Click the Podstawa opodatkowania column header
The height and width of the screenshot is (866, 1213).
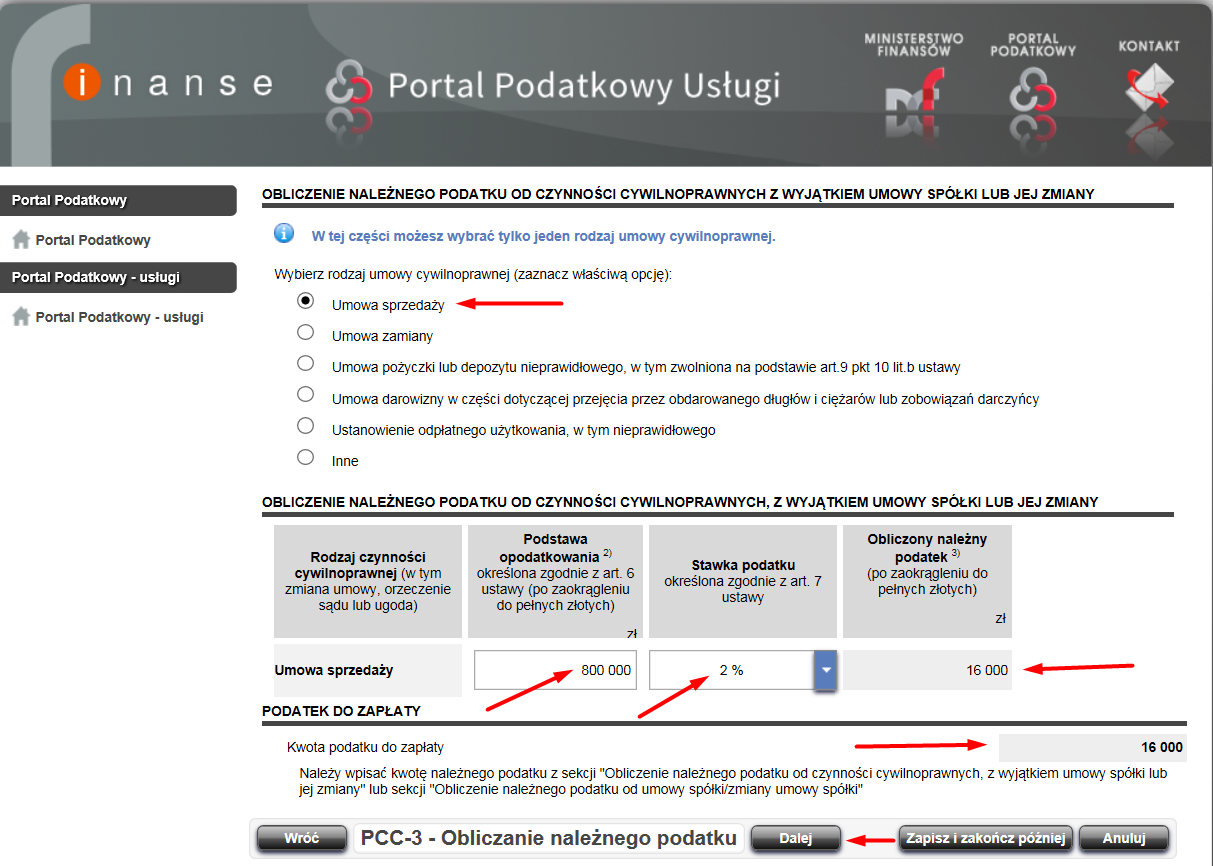pyautogui.click(x=555, y=581)
